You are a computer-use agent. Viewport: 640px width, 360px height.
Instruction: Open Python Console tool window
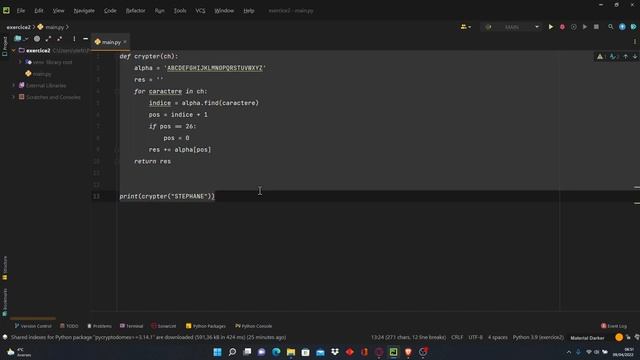(253, 326)
